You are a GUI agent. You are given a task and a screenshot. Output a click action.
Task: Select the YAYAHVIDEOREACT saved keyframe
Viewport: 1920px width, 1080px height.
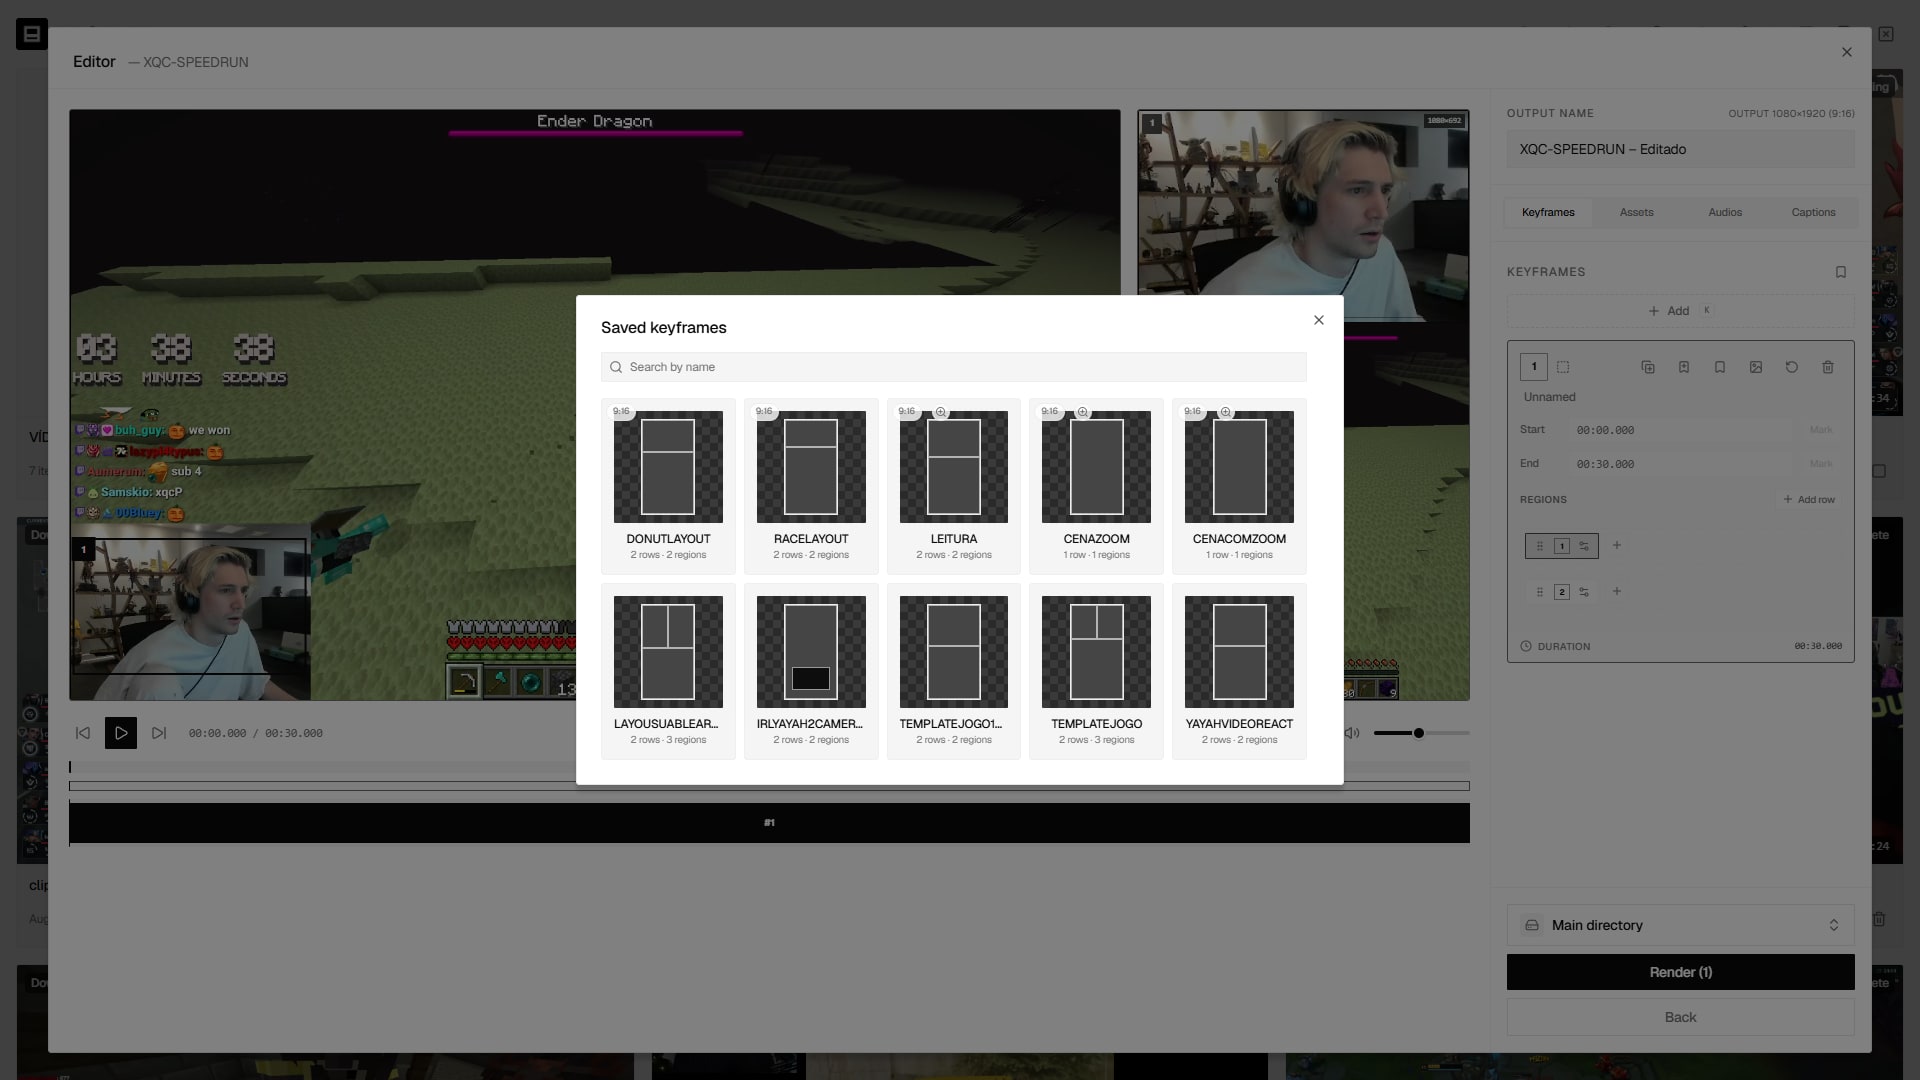[x=1239, y=671]
